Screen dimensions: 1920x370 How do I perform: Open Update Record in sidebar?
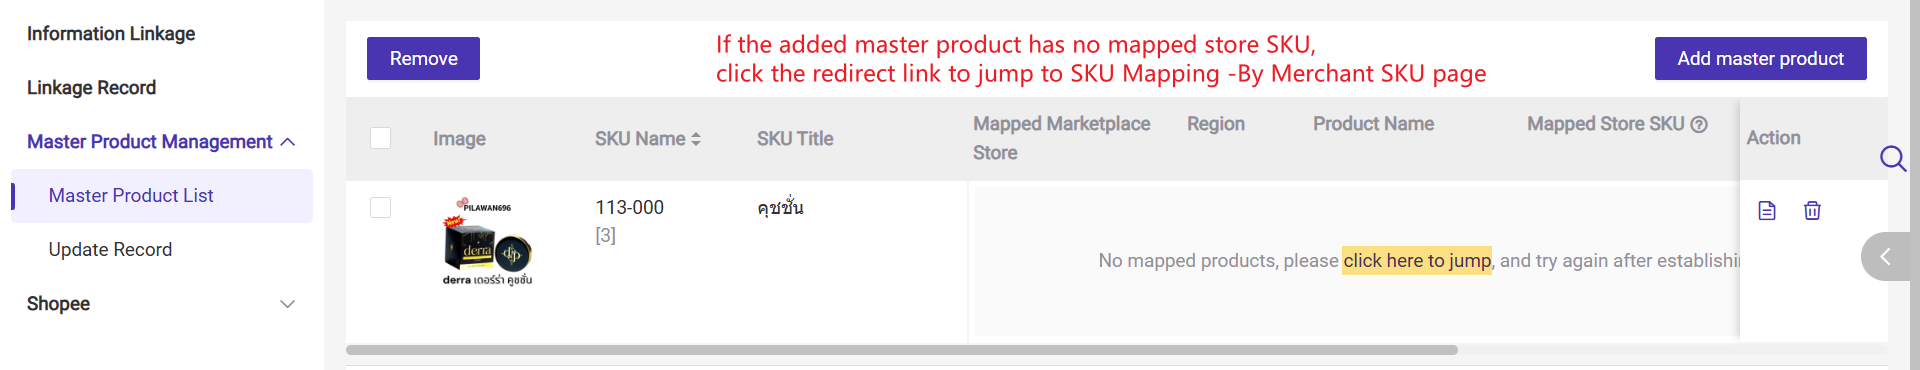pos(110,250)
